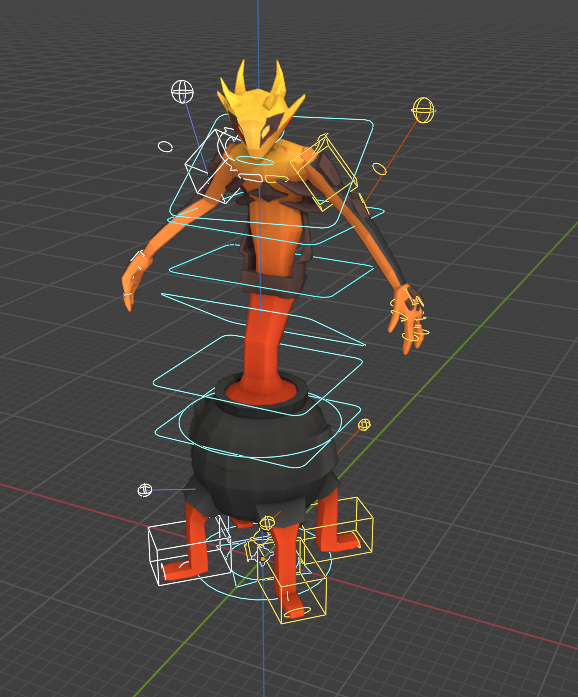The width and height of the screenshot is (578, 697).
Task: Click the small white sphere left of cauldron
Action: click(x=145, y=490)
